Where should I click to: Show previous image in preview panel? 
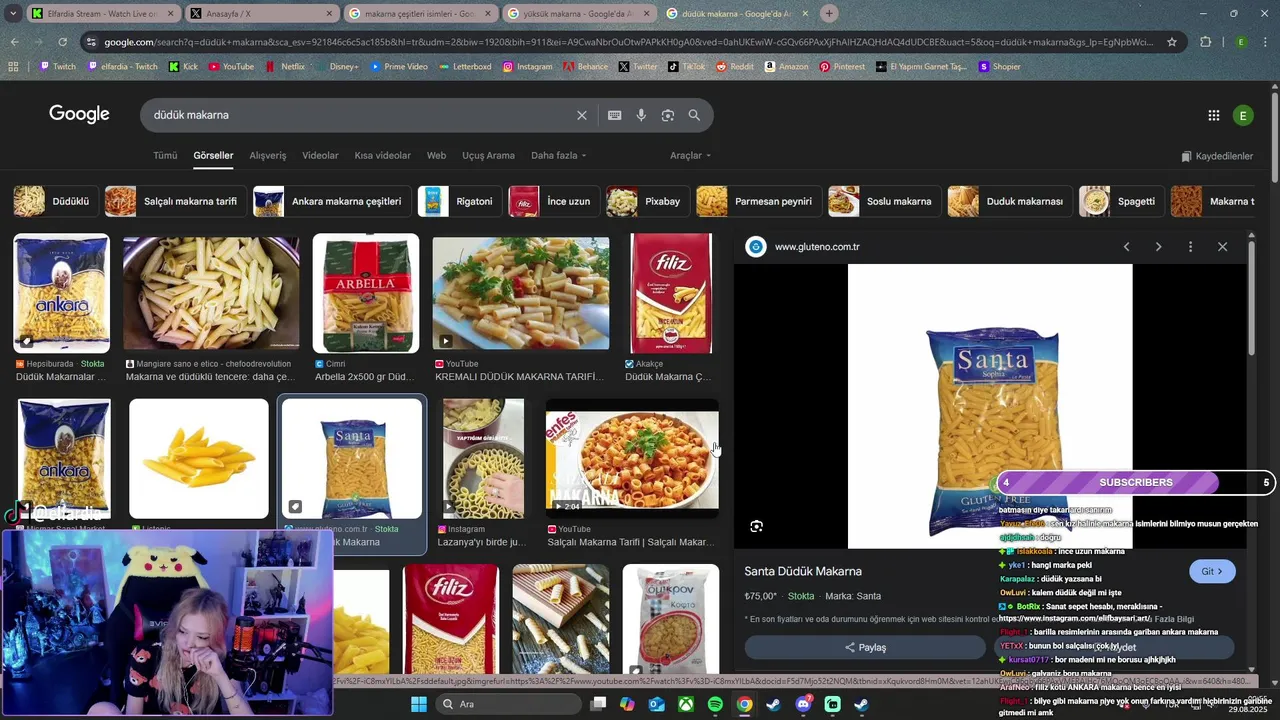1126,247
